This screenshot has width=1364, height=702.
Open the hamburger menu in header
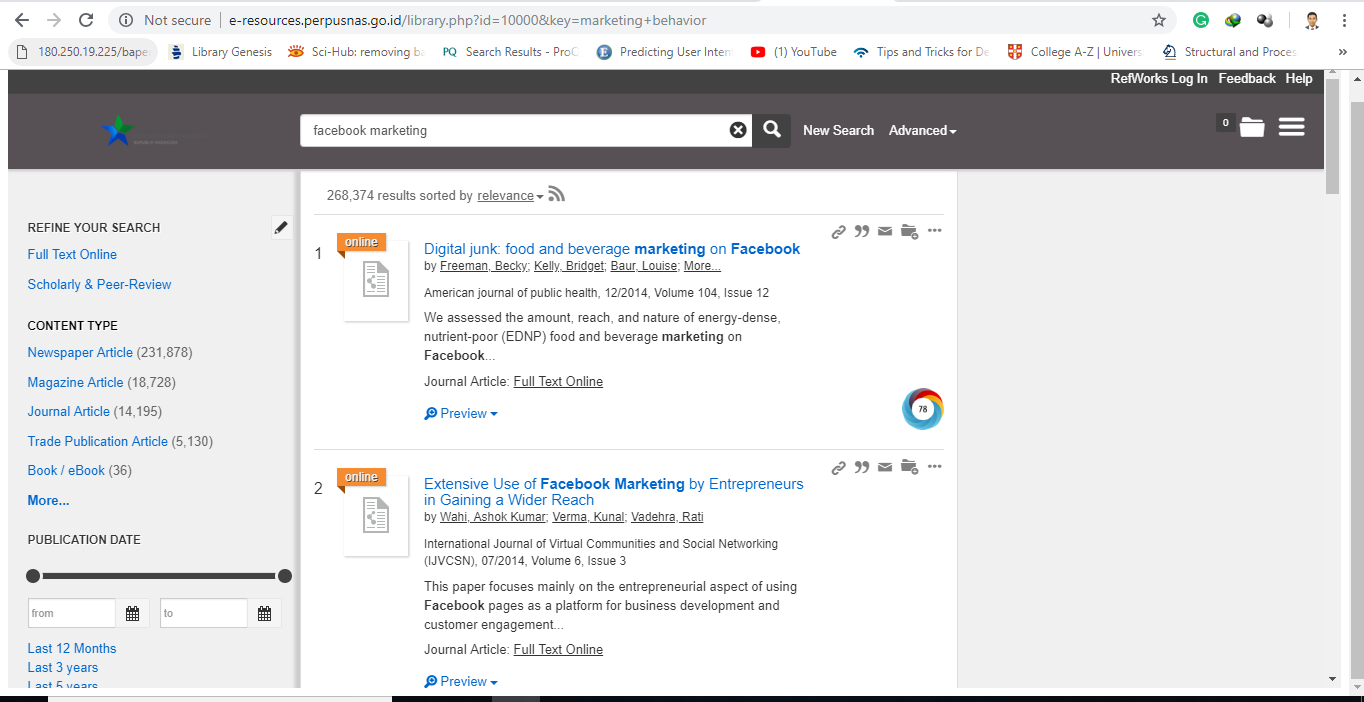1292,126
